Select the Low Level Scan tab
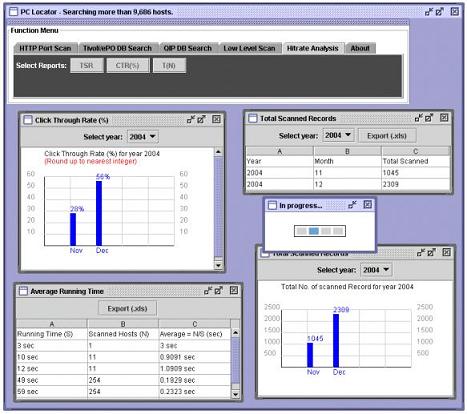 (249, 48)
